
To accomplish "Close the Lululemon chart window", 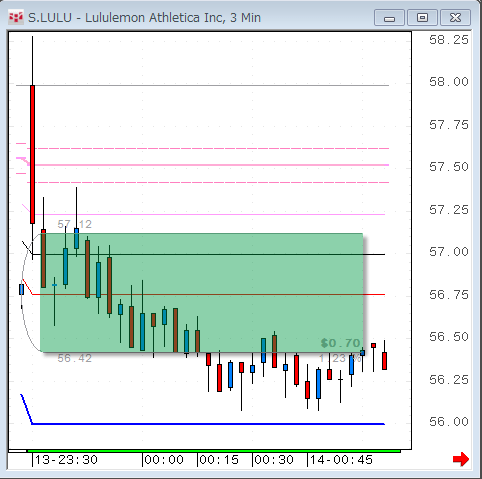I will [x=455, y=18].
